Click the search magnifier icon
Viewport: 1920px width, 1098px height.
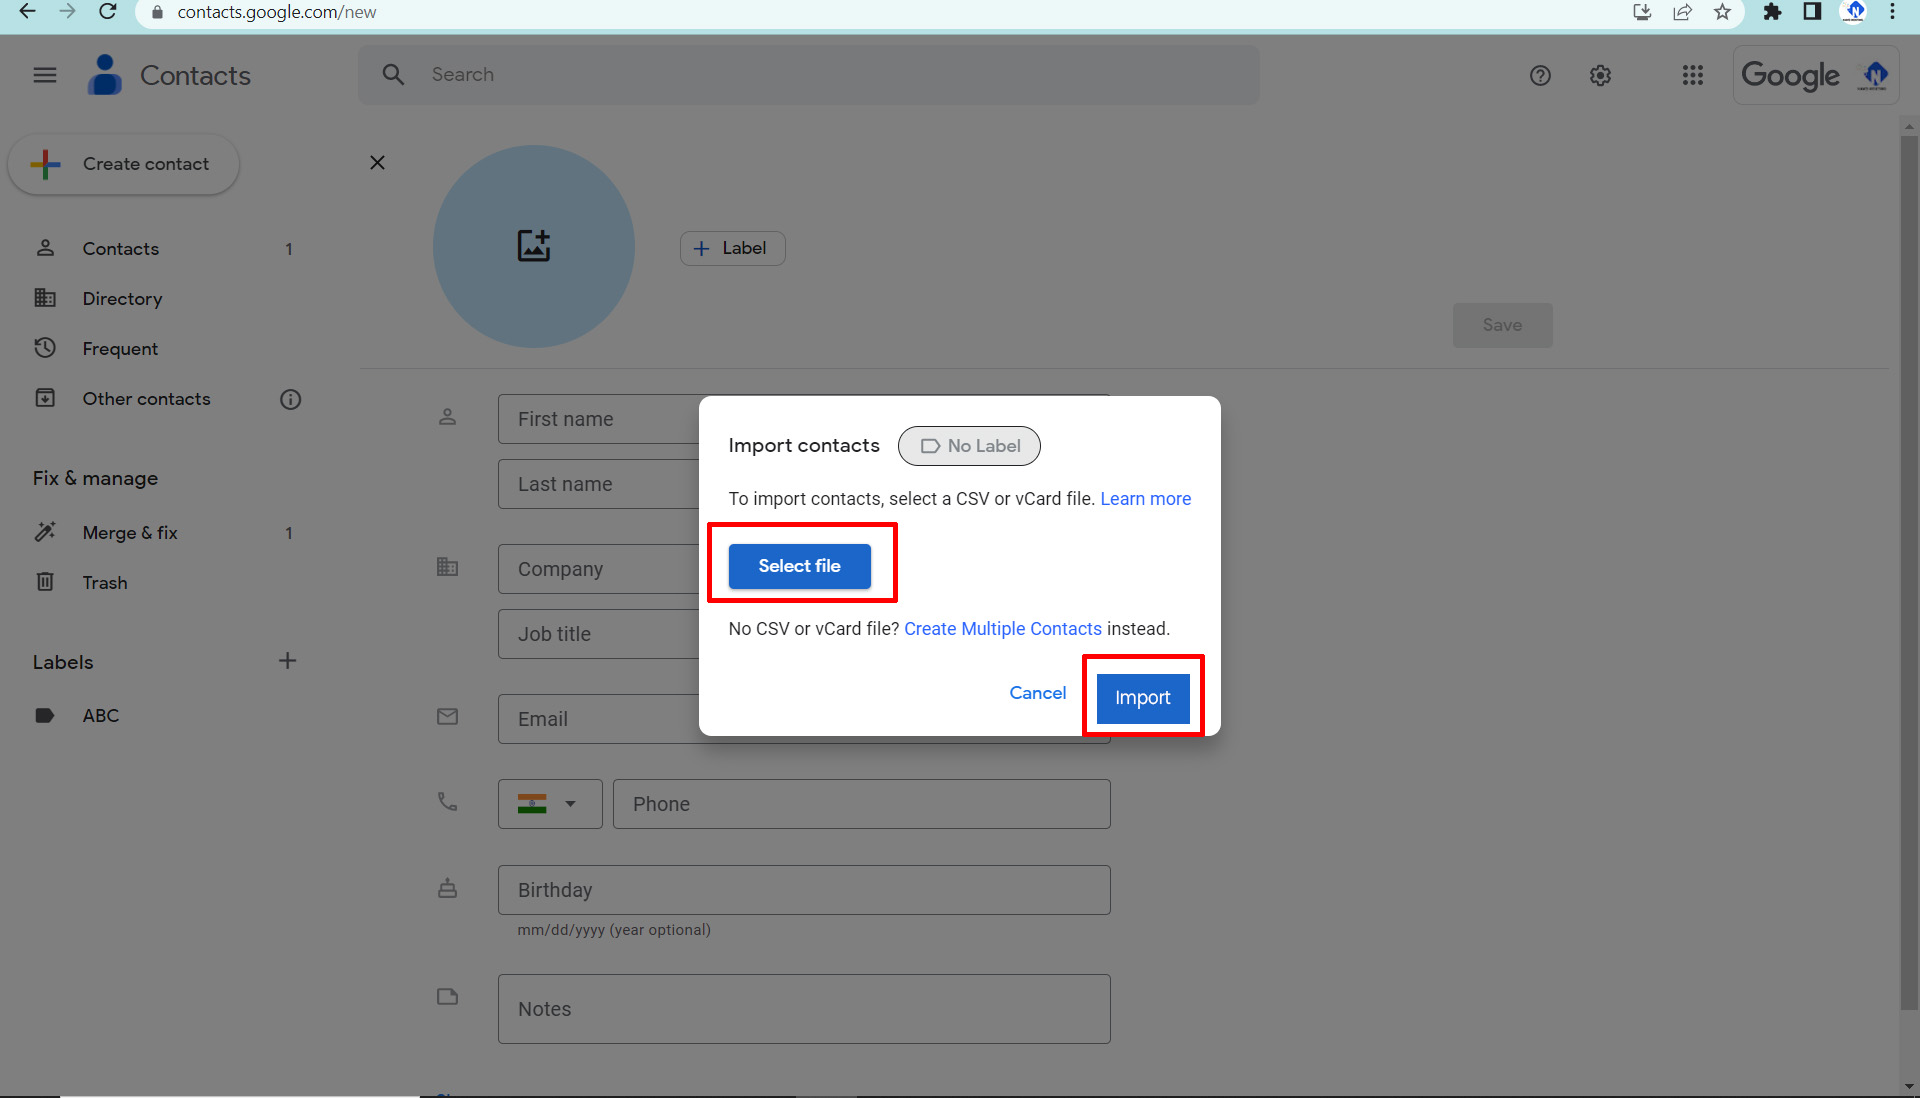(393, 74)
